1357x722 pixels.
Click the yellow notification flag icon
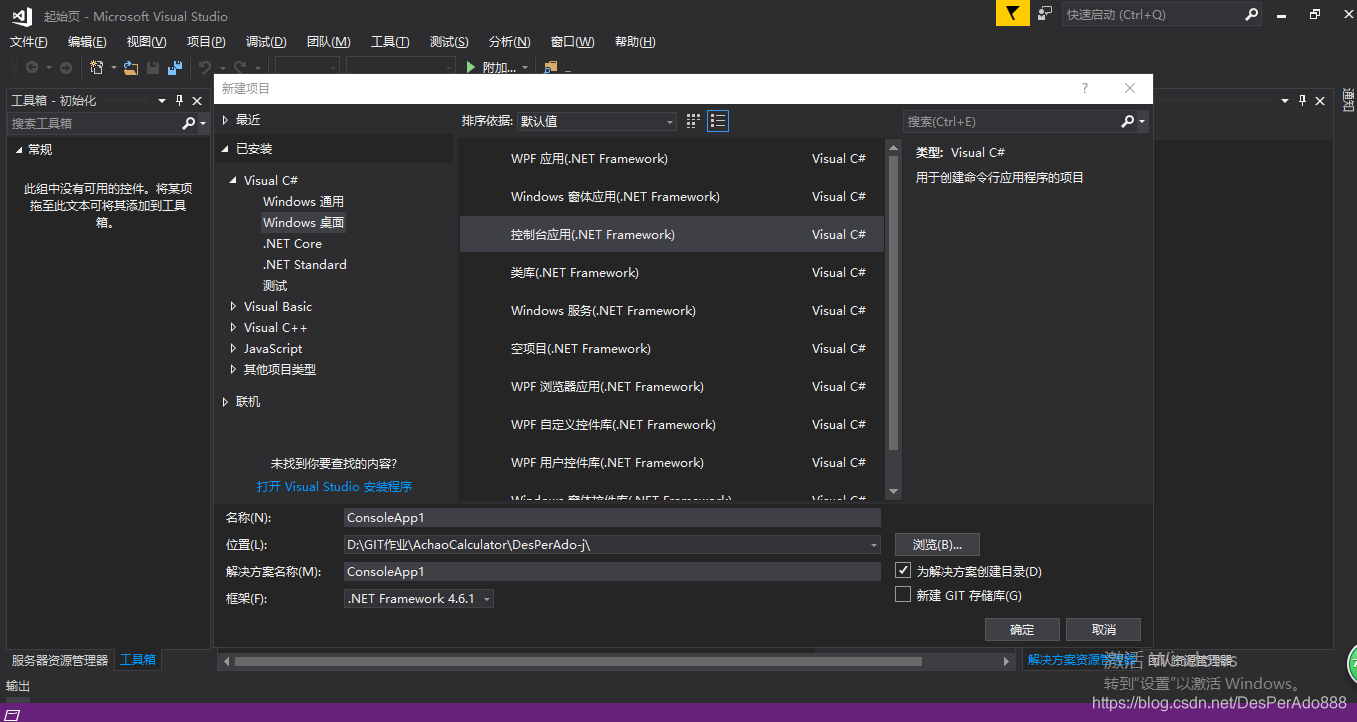click(x=1012, y=14)
